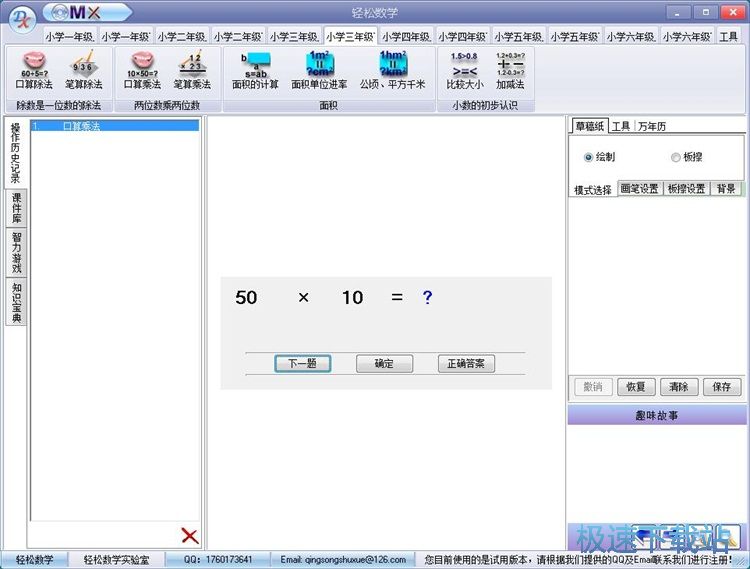Image resolution: width=750 pixels, height=569 pixels.
Task: Delete history entry with the red X icon
Action: pyautogui.click(x=190, y=536)
